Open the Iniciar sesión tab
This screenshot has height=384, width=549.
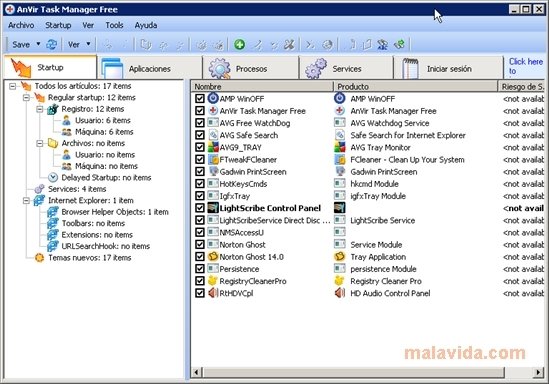(449, 68)
